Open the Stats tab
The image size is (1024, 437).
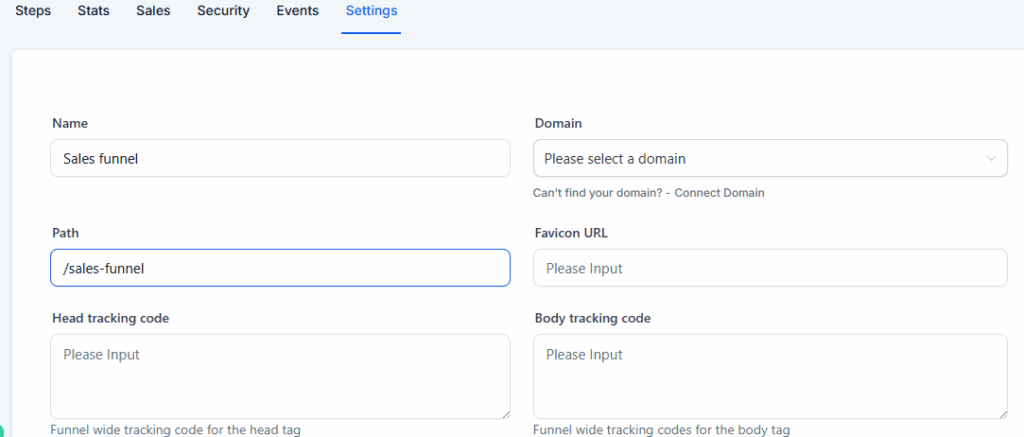coord(93,11)
